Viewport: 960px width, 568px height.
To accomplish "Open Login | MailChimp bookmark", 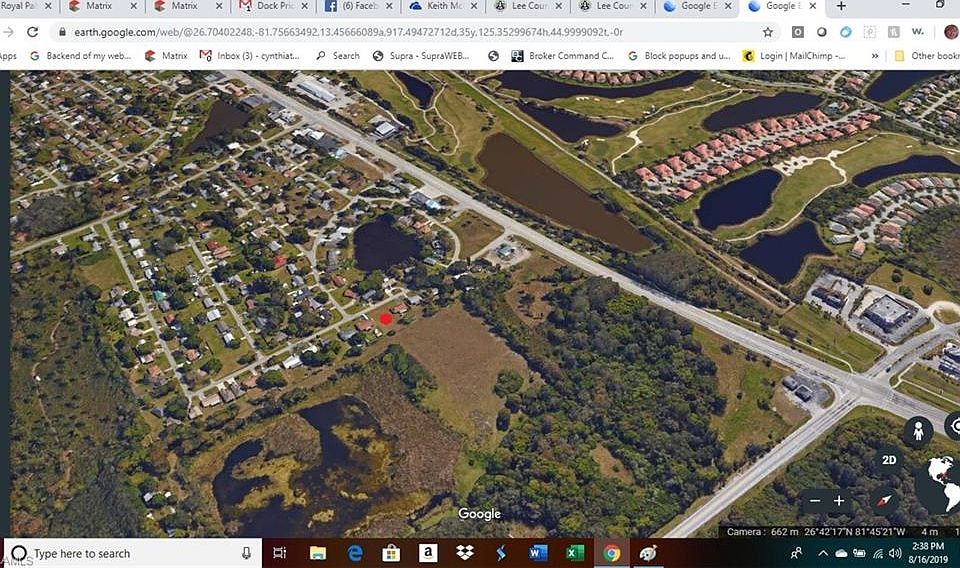I will point(793,56).
